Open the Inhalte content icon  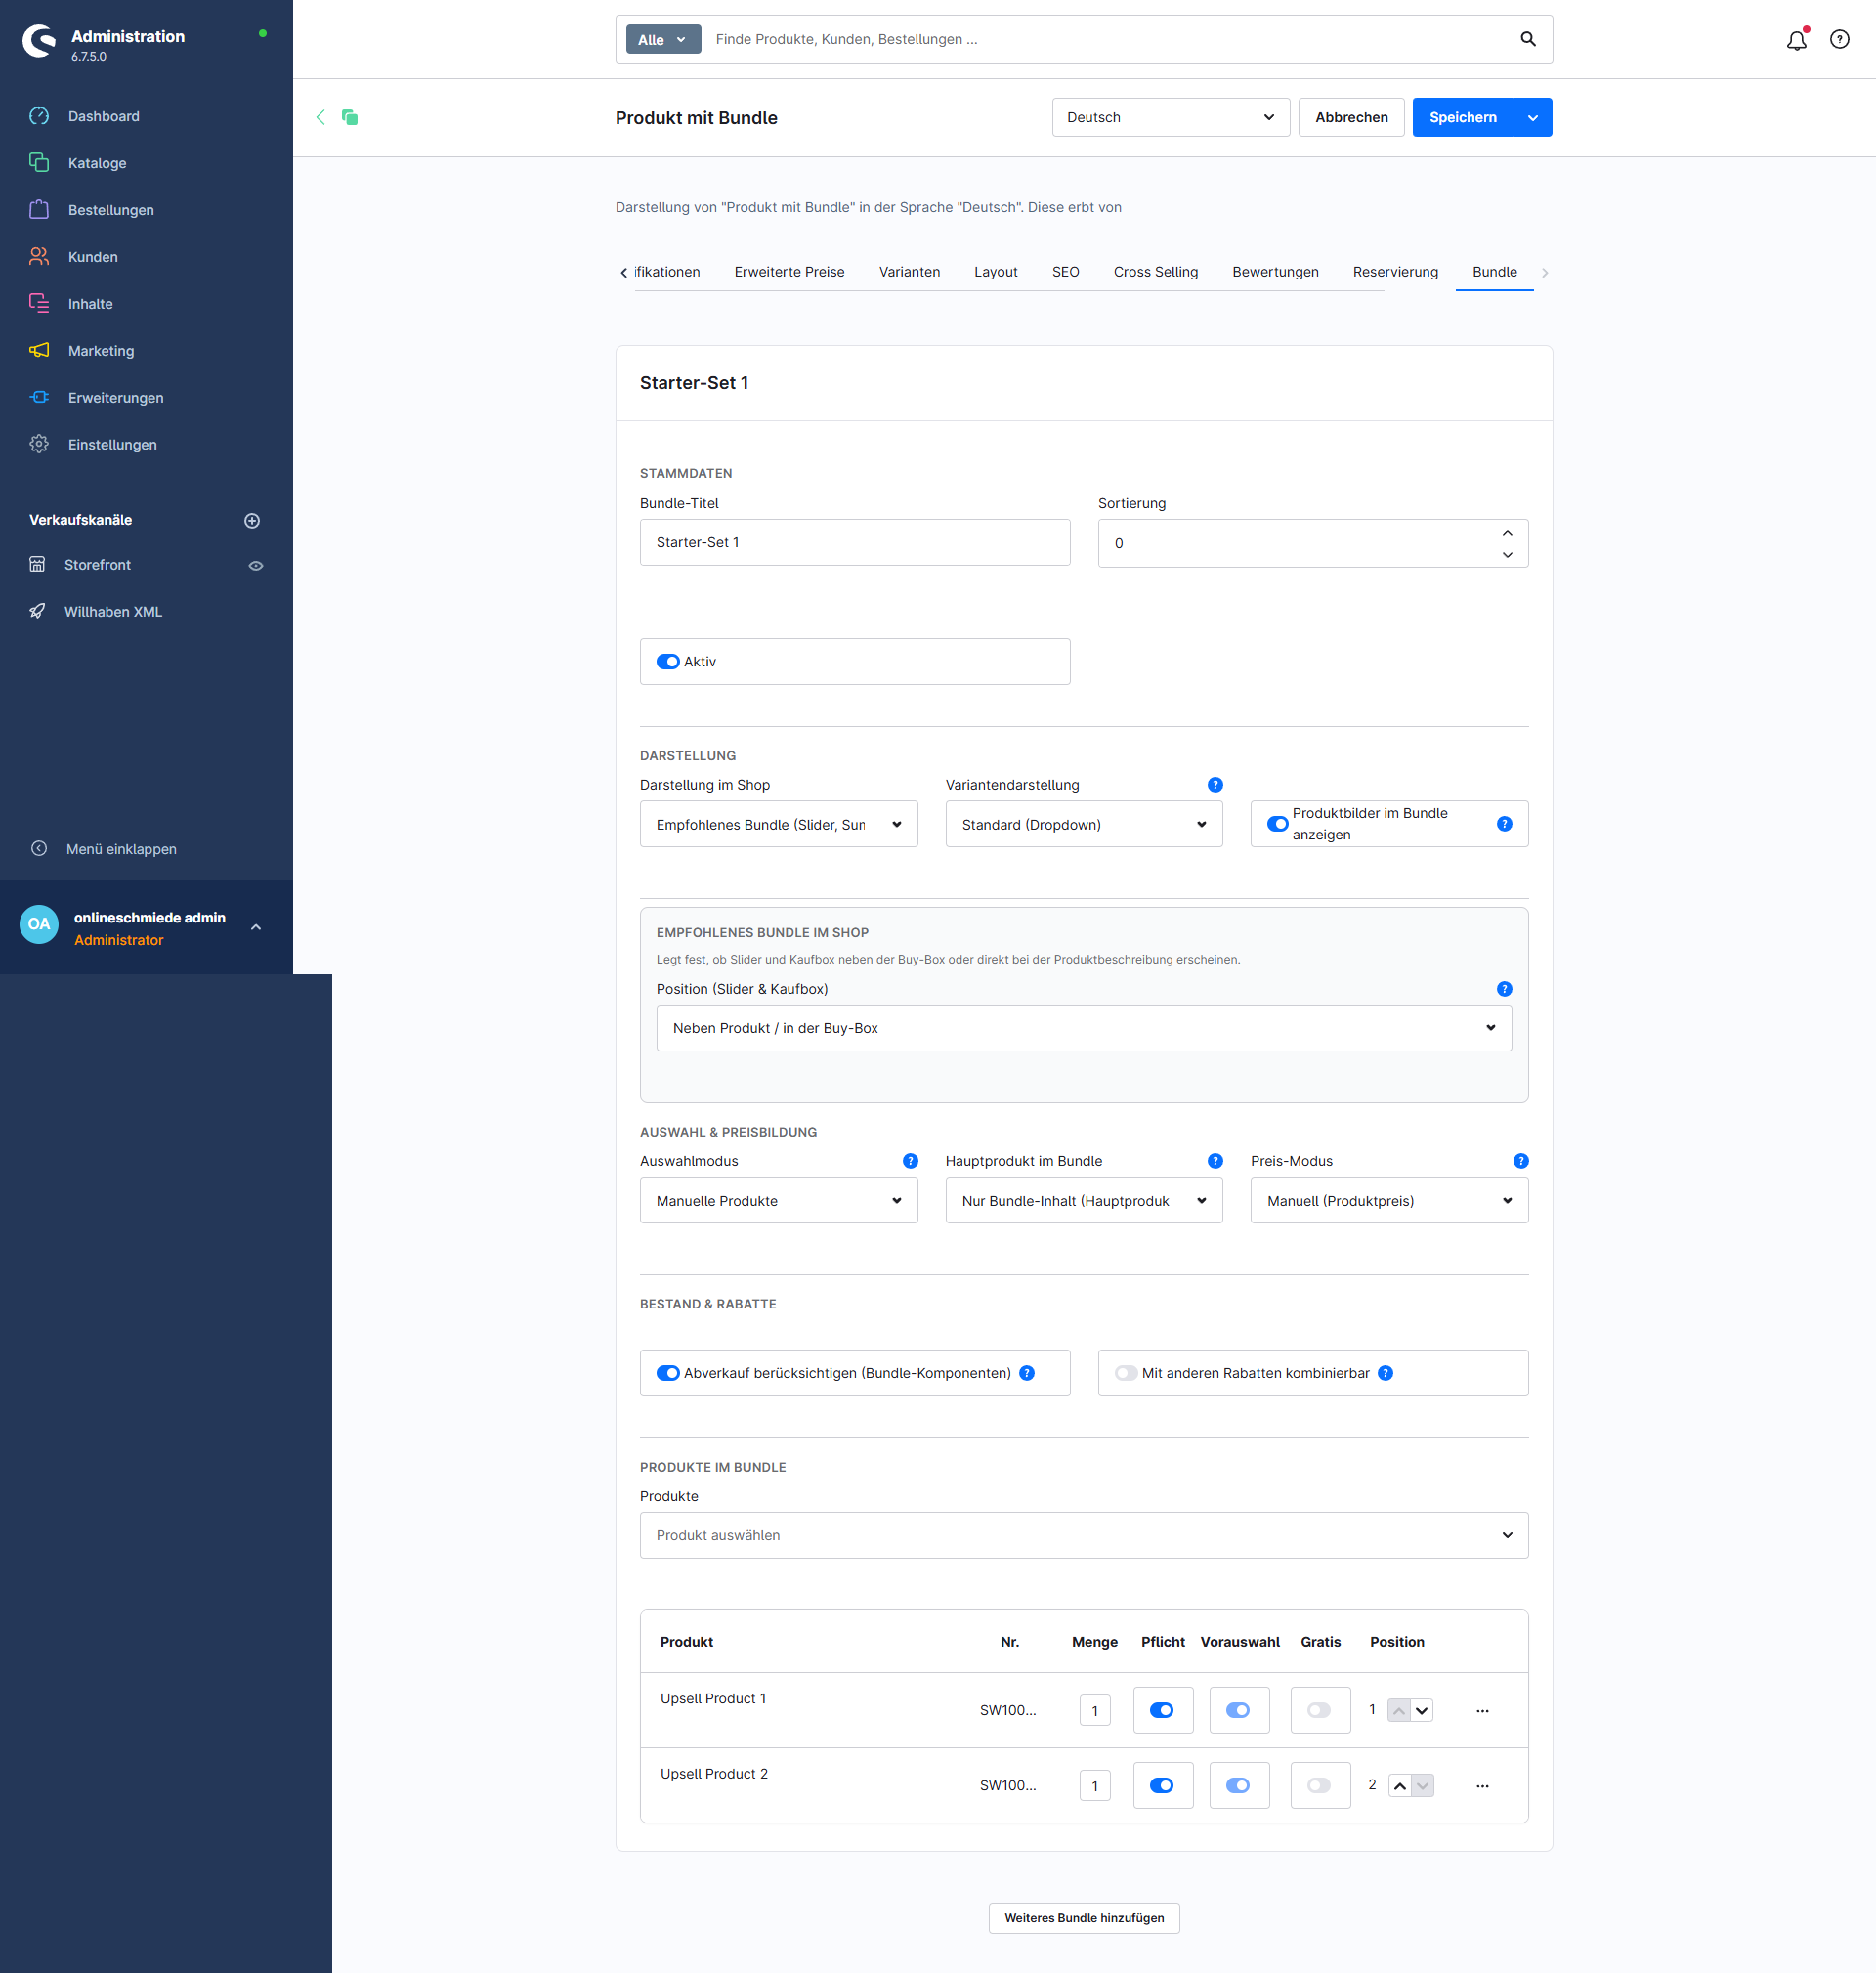click(39, 303)
